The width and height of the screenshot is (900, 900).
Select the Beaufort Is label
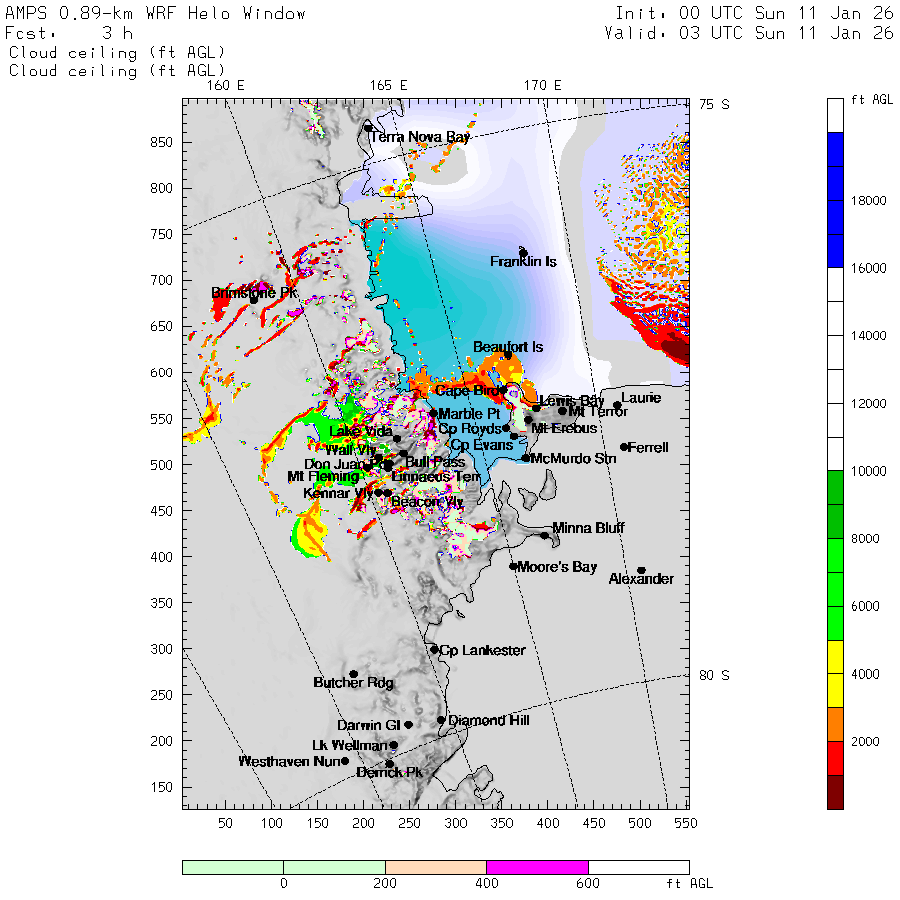508,347
